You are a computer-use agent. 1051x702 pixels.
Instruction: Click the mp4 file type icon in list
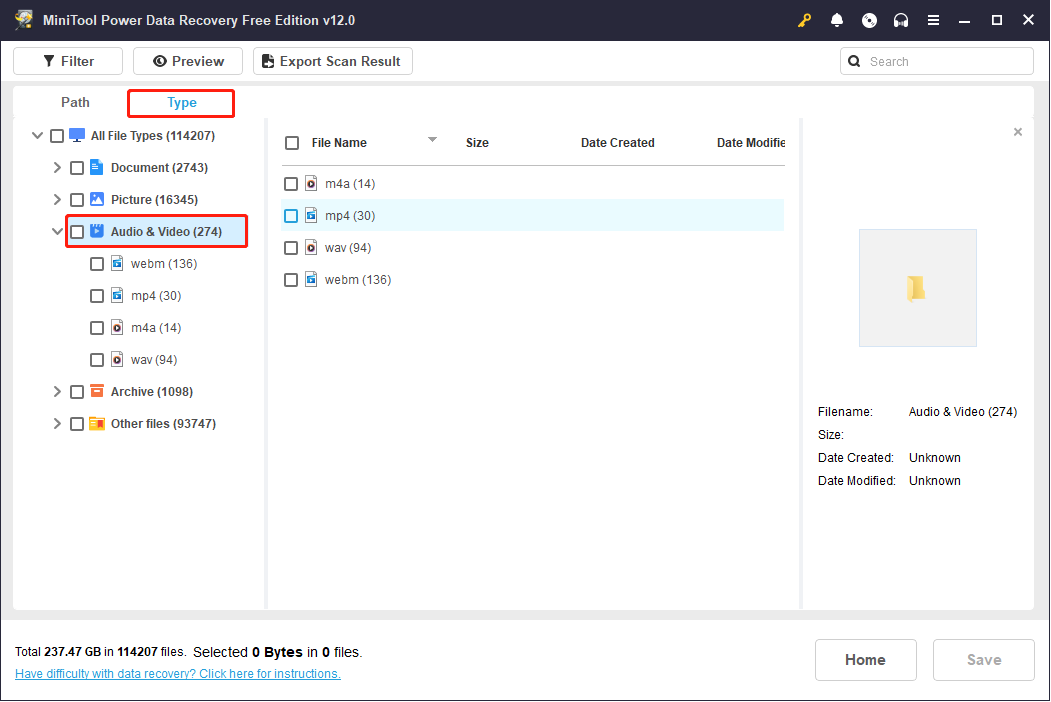pos(311,216)
